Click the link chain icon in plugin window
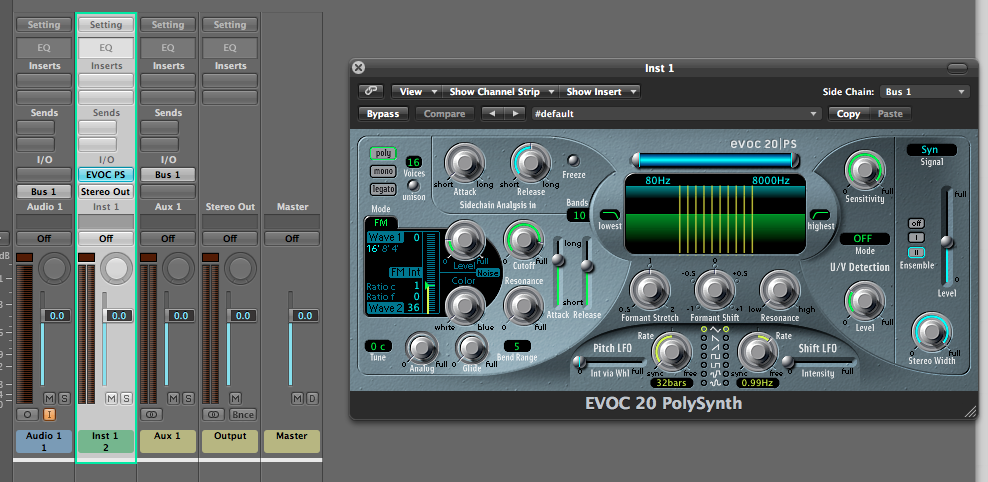The image size is (988, 482). (x=370, y=91)
